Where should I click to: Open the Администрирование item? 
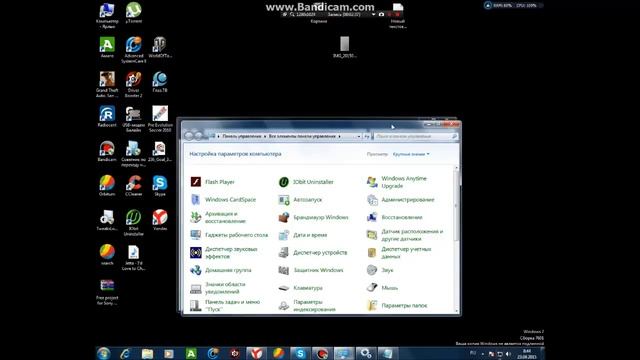[400, 200]
